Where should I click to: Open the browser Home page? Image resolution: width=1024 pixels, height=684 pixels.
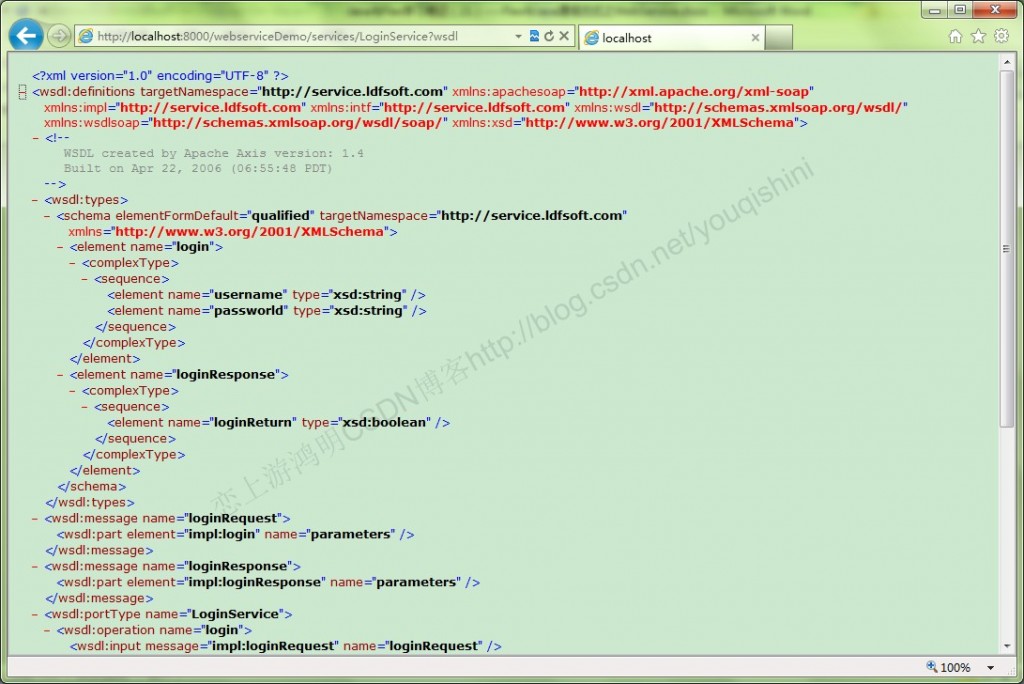pos(955,34)
